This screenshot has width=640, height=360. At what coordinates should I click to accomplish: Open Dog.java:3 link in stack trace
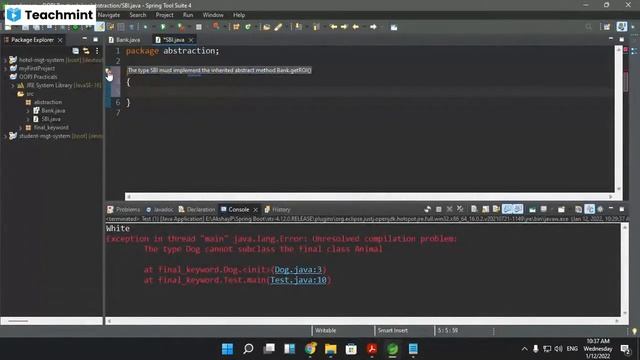(x=298, y=270)
